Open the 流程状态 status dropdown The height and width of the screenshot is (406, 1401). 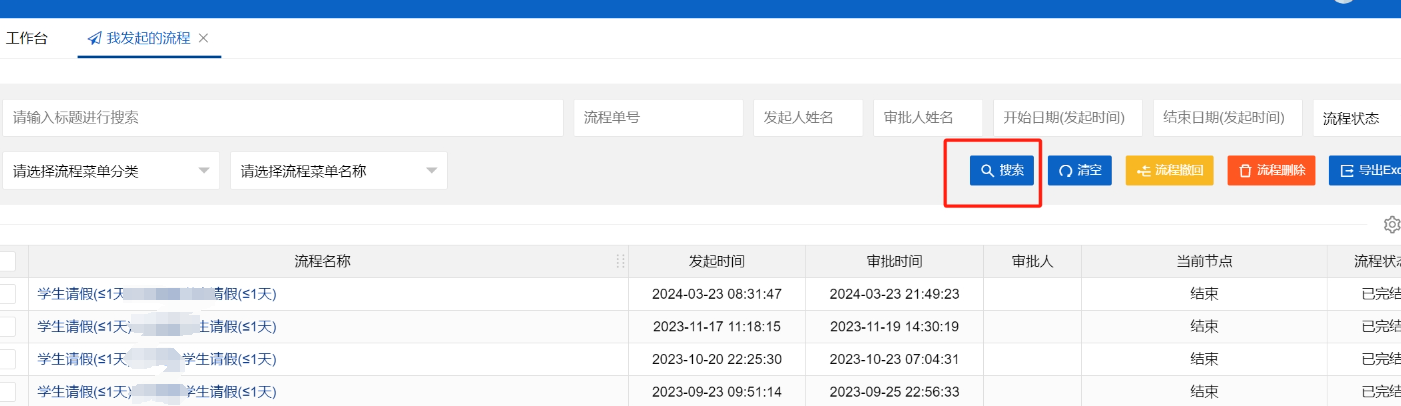pyautogui.click(x=1356, y=118)
